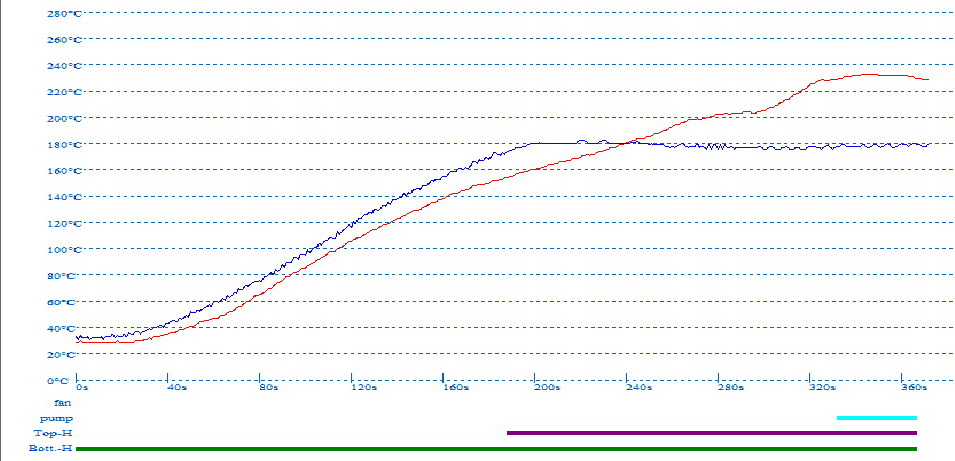
Task: Click the 280°C temperature axis label
Action: [64, 14]
